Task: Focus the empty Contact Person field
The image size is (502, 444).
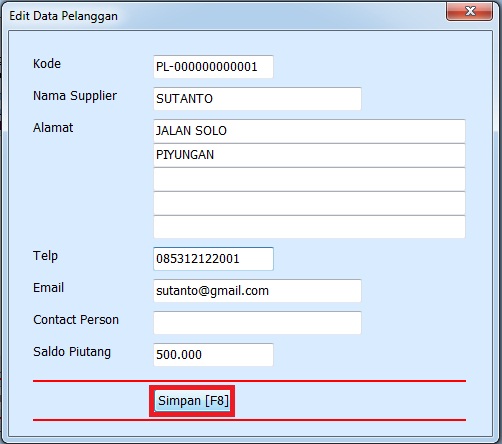Action: [257, 323]
